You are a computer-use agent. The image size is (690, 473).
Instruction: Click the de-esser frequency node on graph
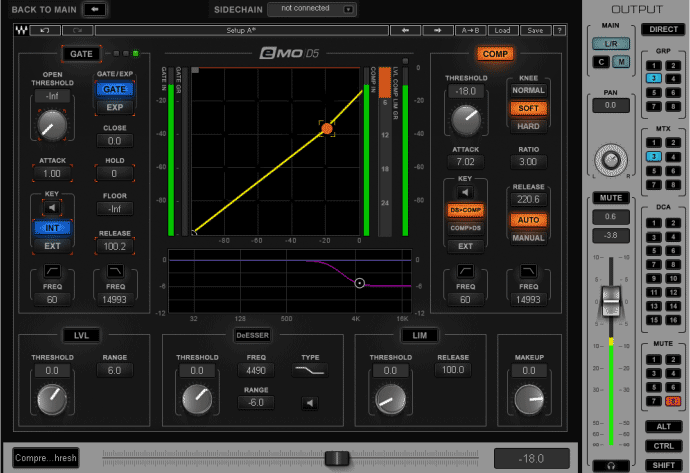[360, 283]
